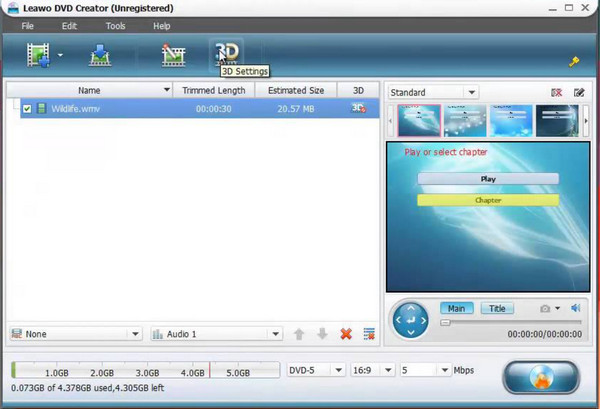Image resolution: width=600 pixels, height=409 pixels.
Task: Open the Add Video dropdown arrow
Action: (60, 55)
